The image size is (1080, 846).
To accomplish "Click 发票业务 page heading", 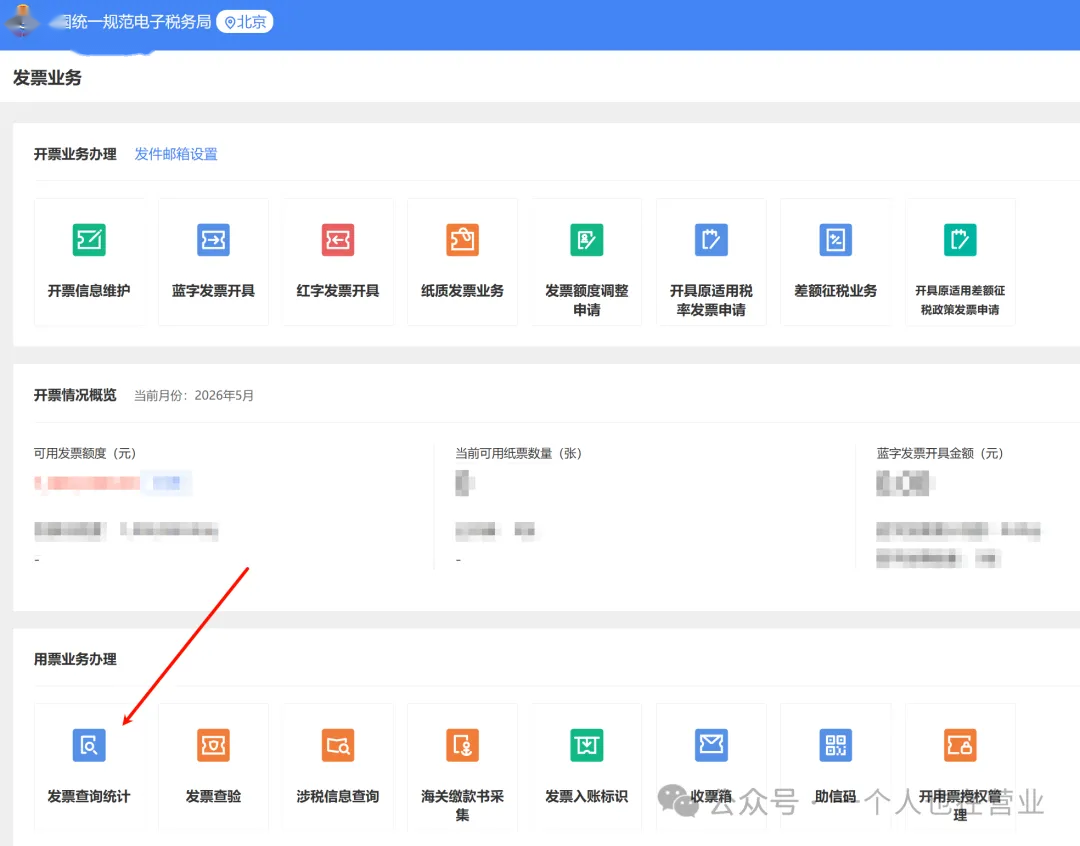I will [x=48, y=78].
